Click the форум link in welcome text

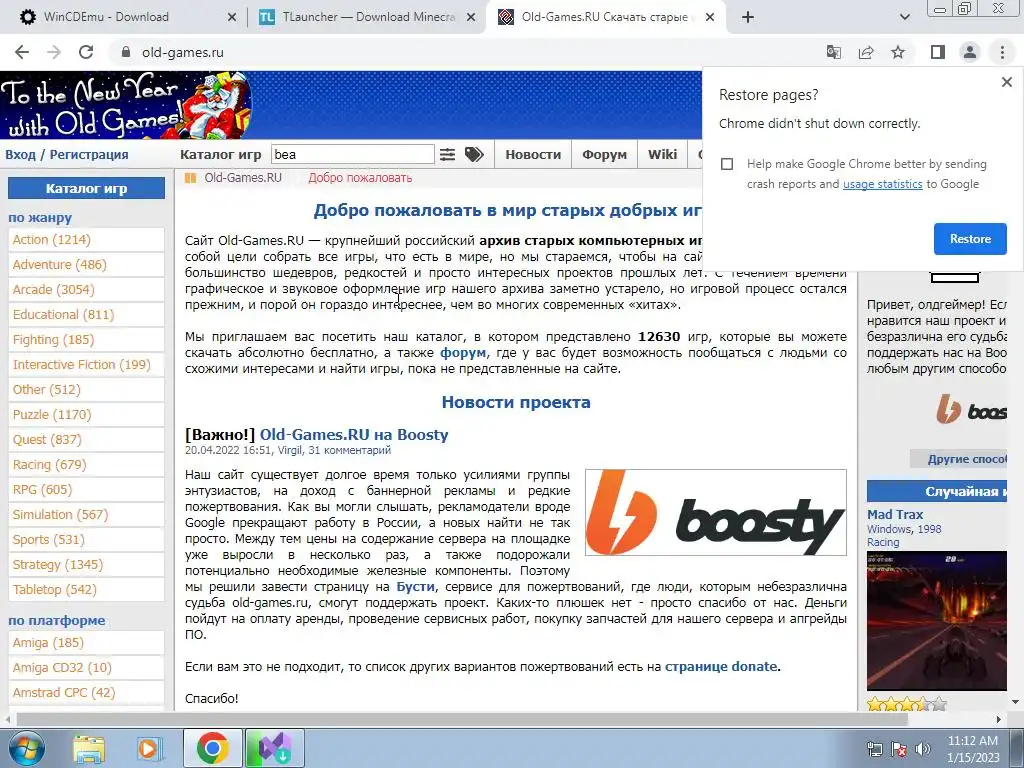pyautogui.click(x=463, y=353)
